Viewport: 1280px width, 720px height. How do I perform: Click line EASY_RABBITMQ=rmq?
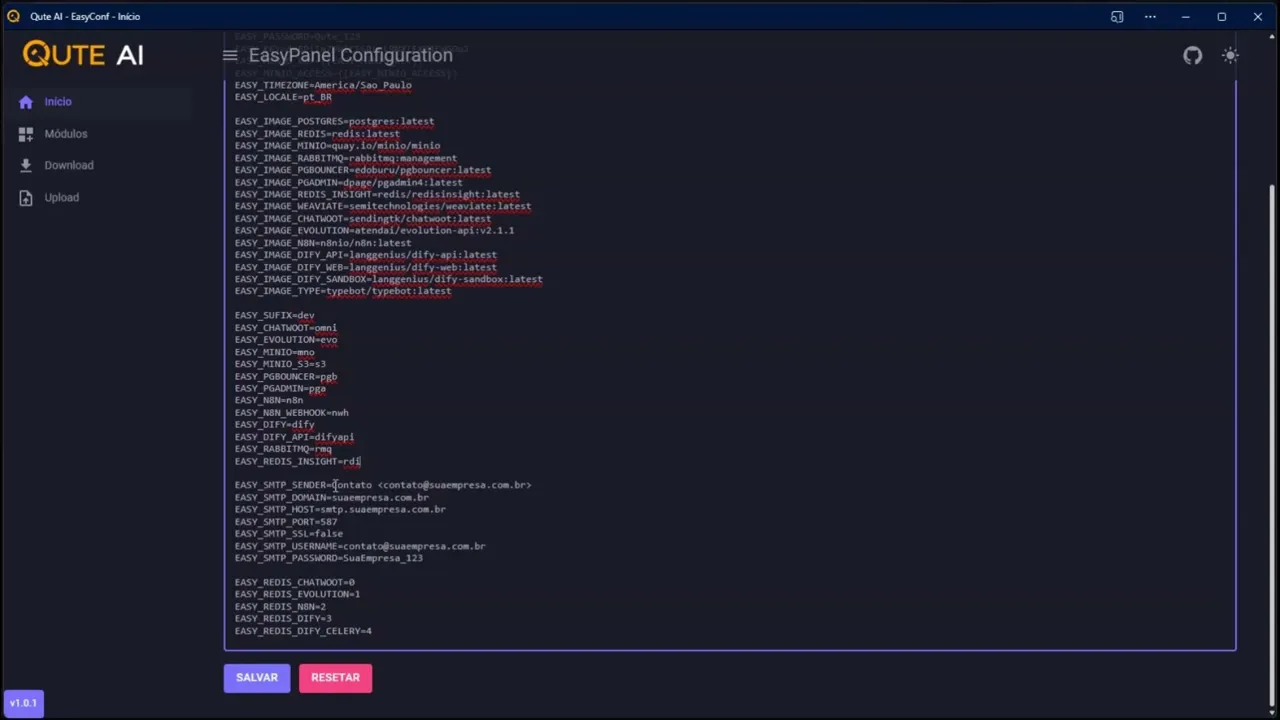point(283,449)
